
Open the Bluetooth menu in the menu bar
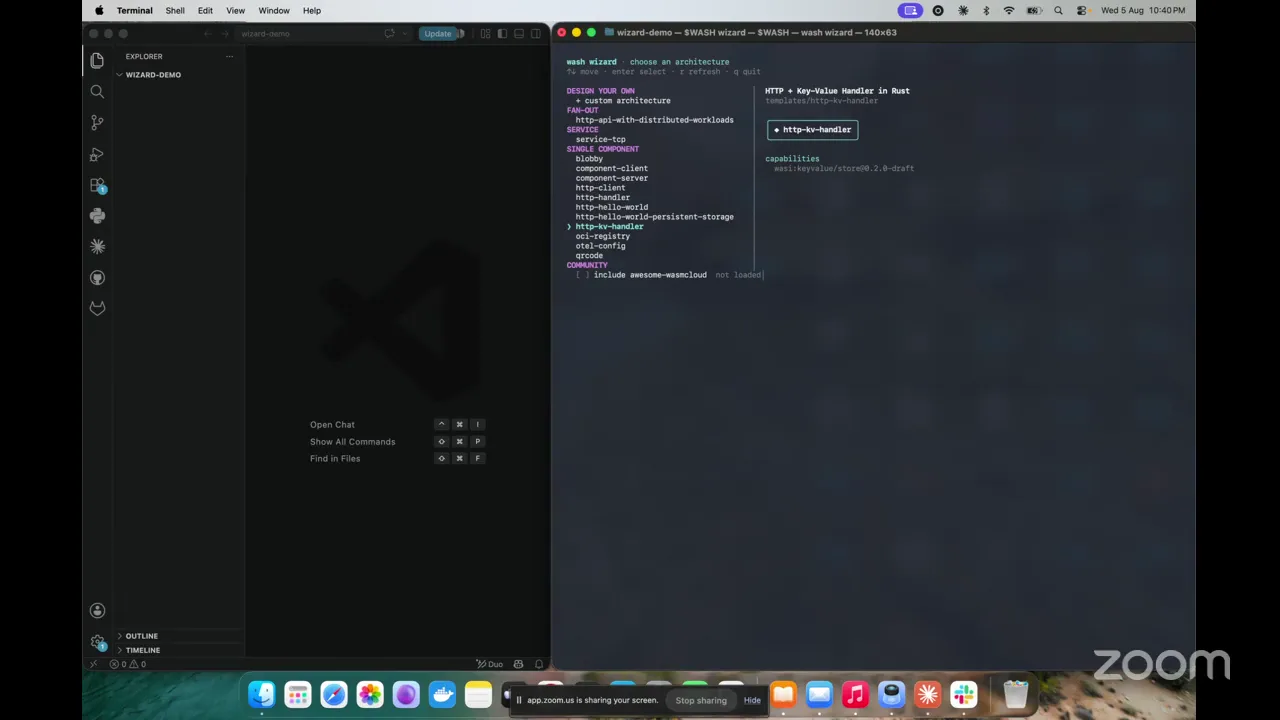coord(986,11)
